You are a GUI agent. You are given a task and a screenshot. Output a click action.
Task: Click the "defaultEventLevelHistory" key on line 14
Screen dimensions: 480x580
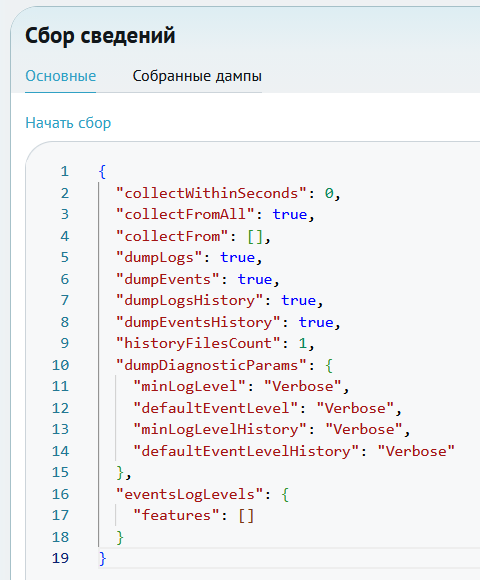[246, 451]
